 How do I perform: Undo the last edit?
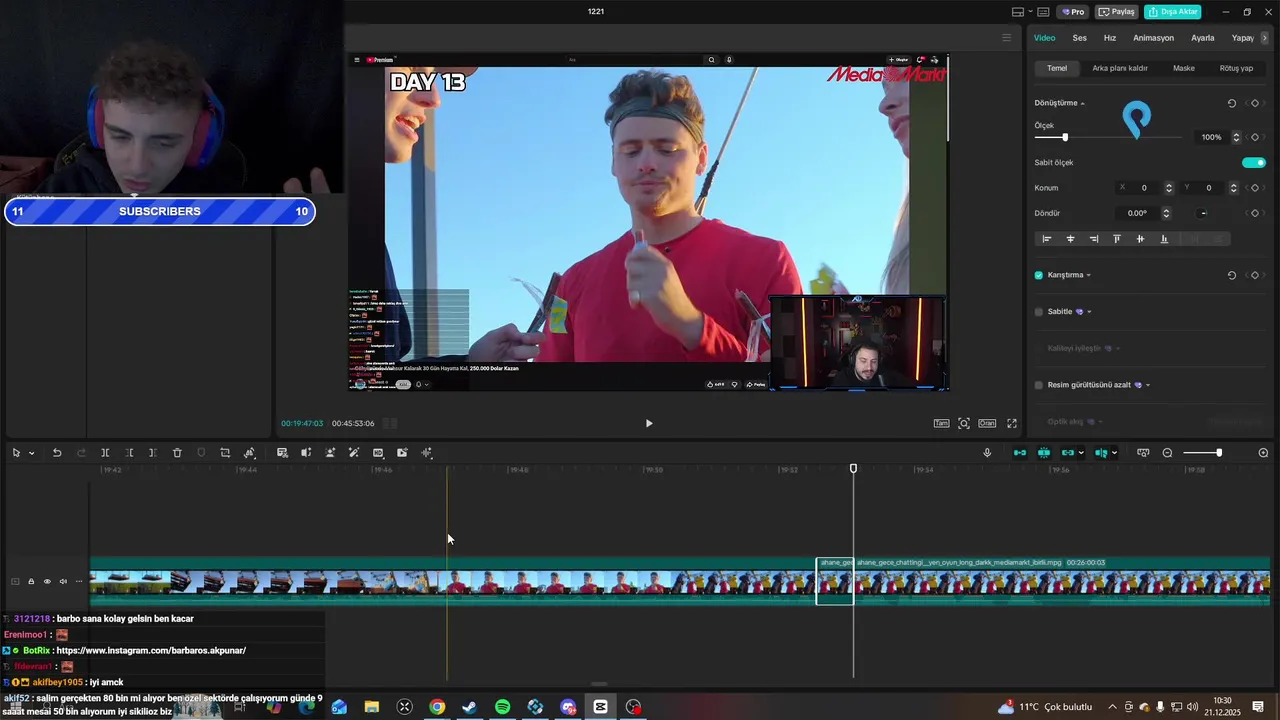click(x=57, y=453)
